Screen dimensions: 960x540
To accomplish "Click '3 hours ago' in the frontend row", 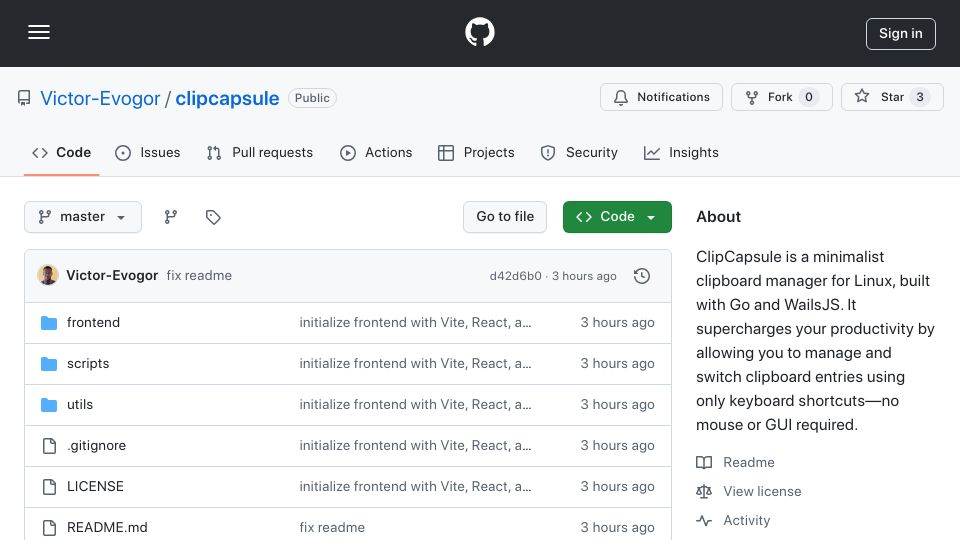I will pos(617,323).
